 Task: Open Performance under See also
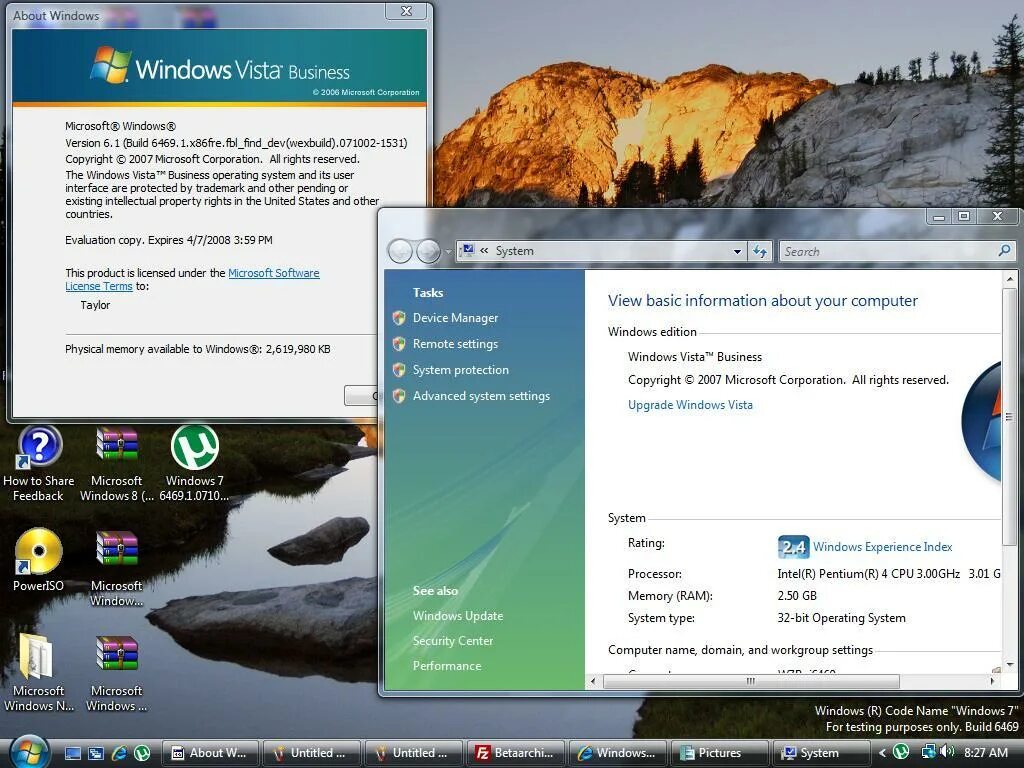coord(447,666)
